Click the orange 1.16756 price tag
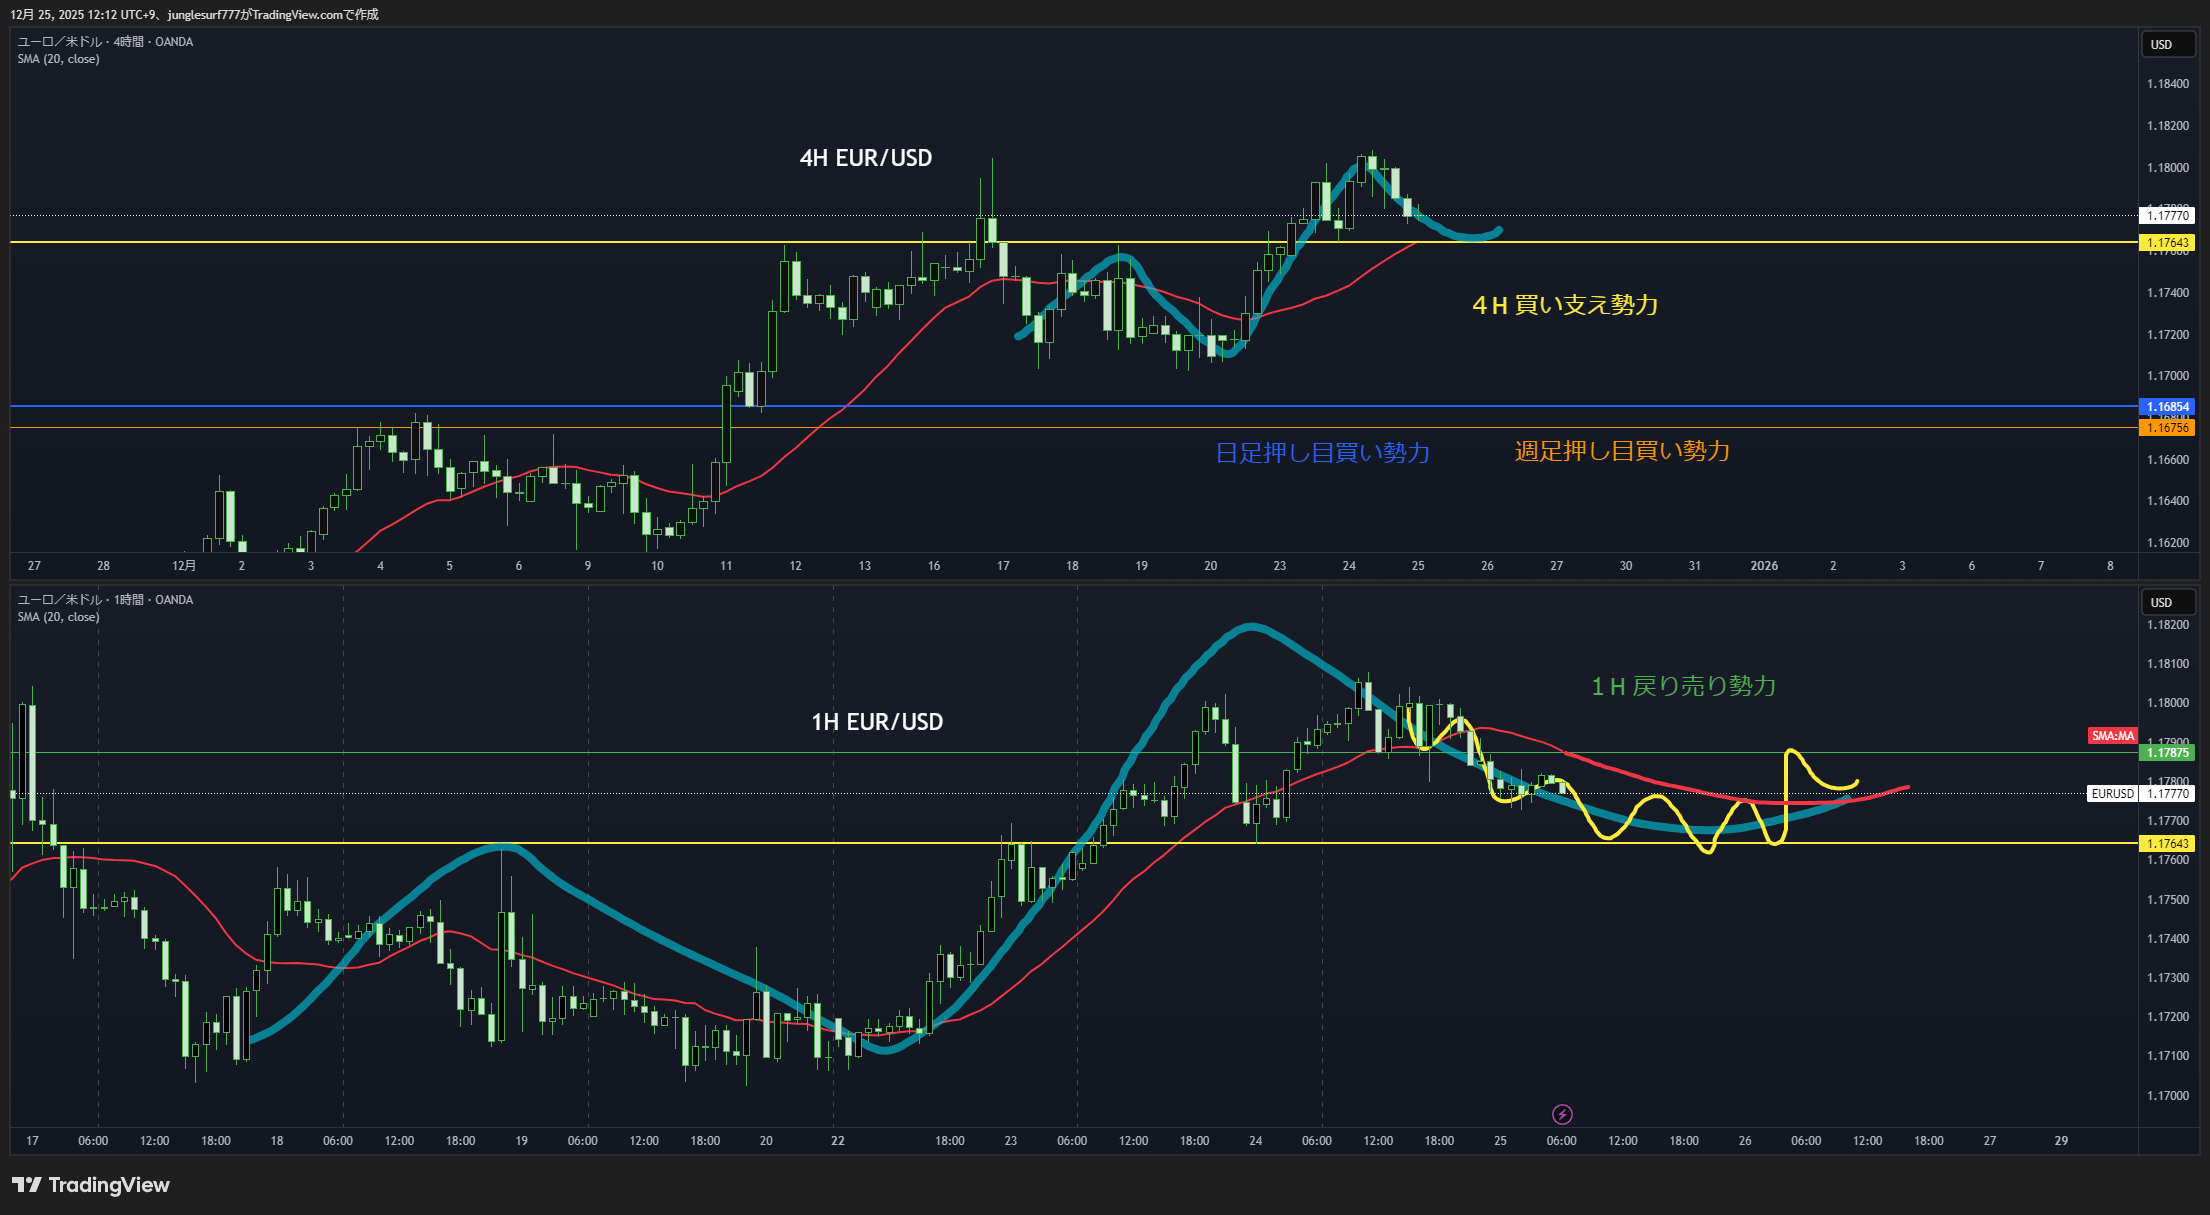This screenshot has width=2210, height=1215. (x=2167, y=428)
